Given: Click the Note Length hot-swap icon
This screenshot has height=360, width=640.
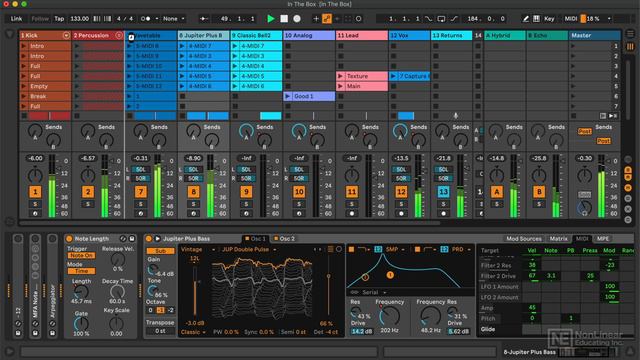Looking at the screenshot, I should coord(123,239).
